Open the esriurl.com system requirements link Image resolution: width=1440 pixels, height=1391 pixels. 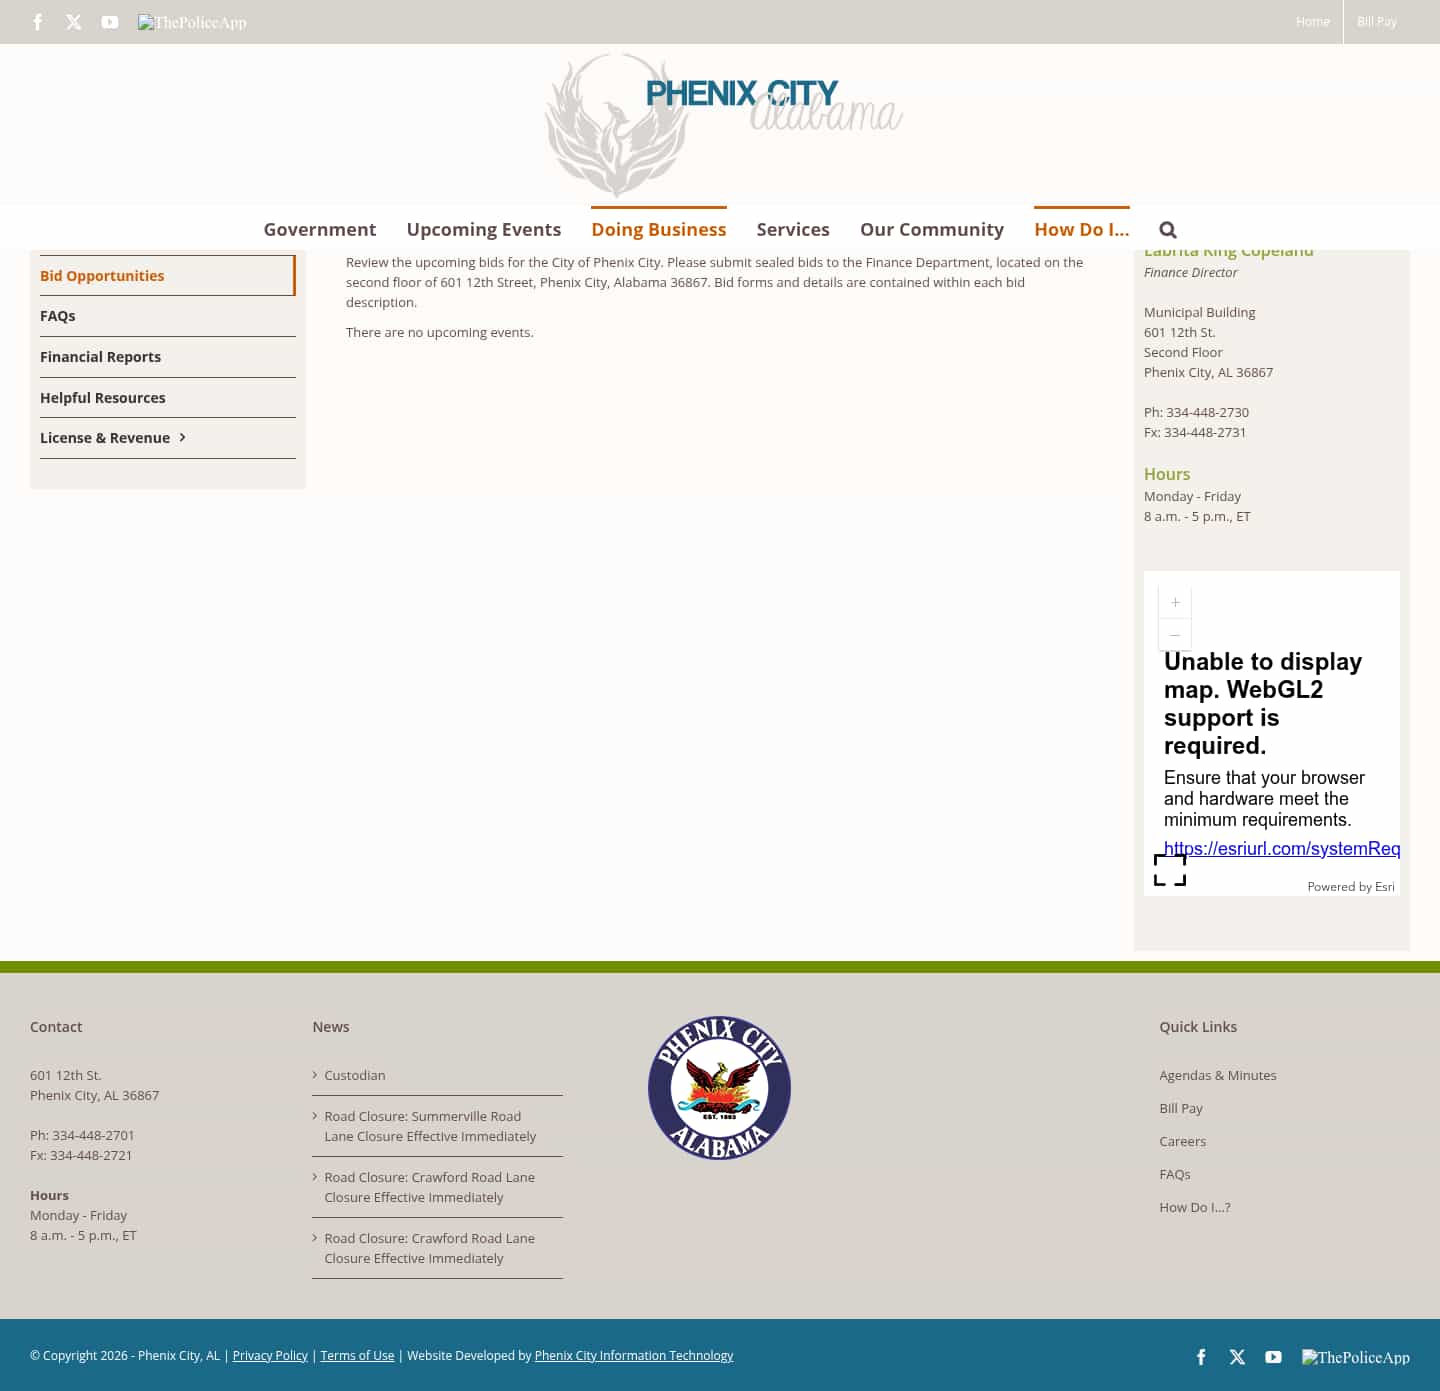pyautogui.click(x=1282, y=849)
